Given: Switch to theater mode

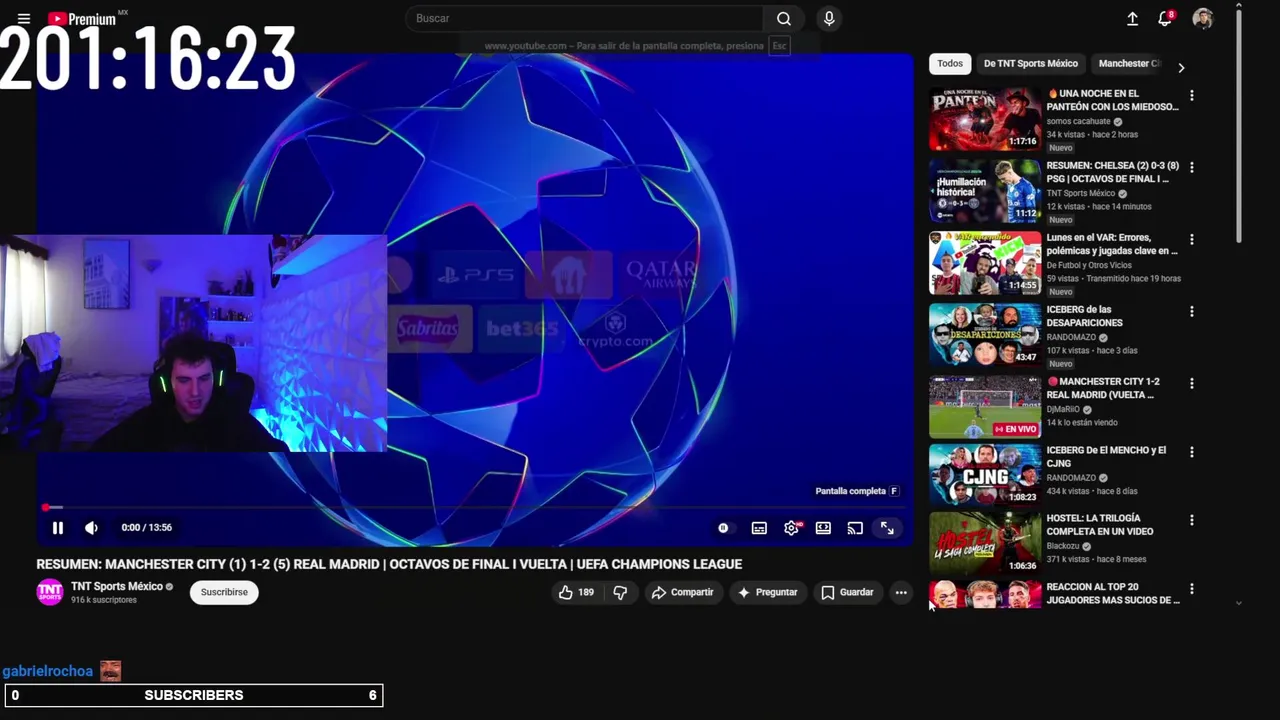Looking at the screenshot, I should point(823,528).
